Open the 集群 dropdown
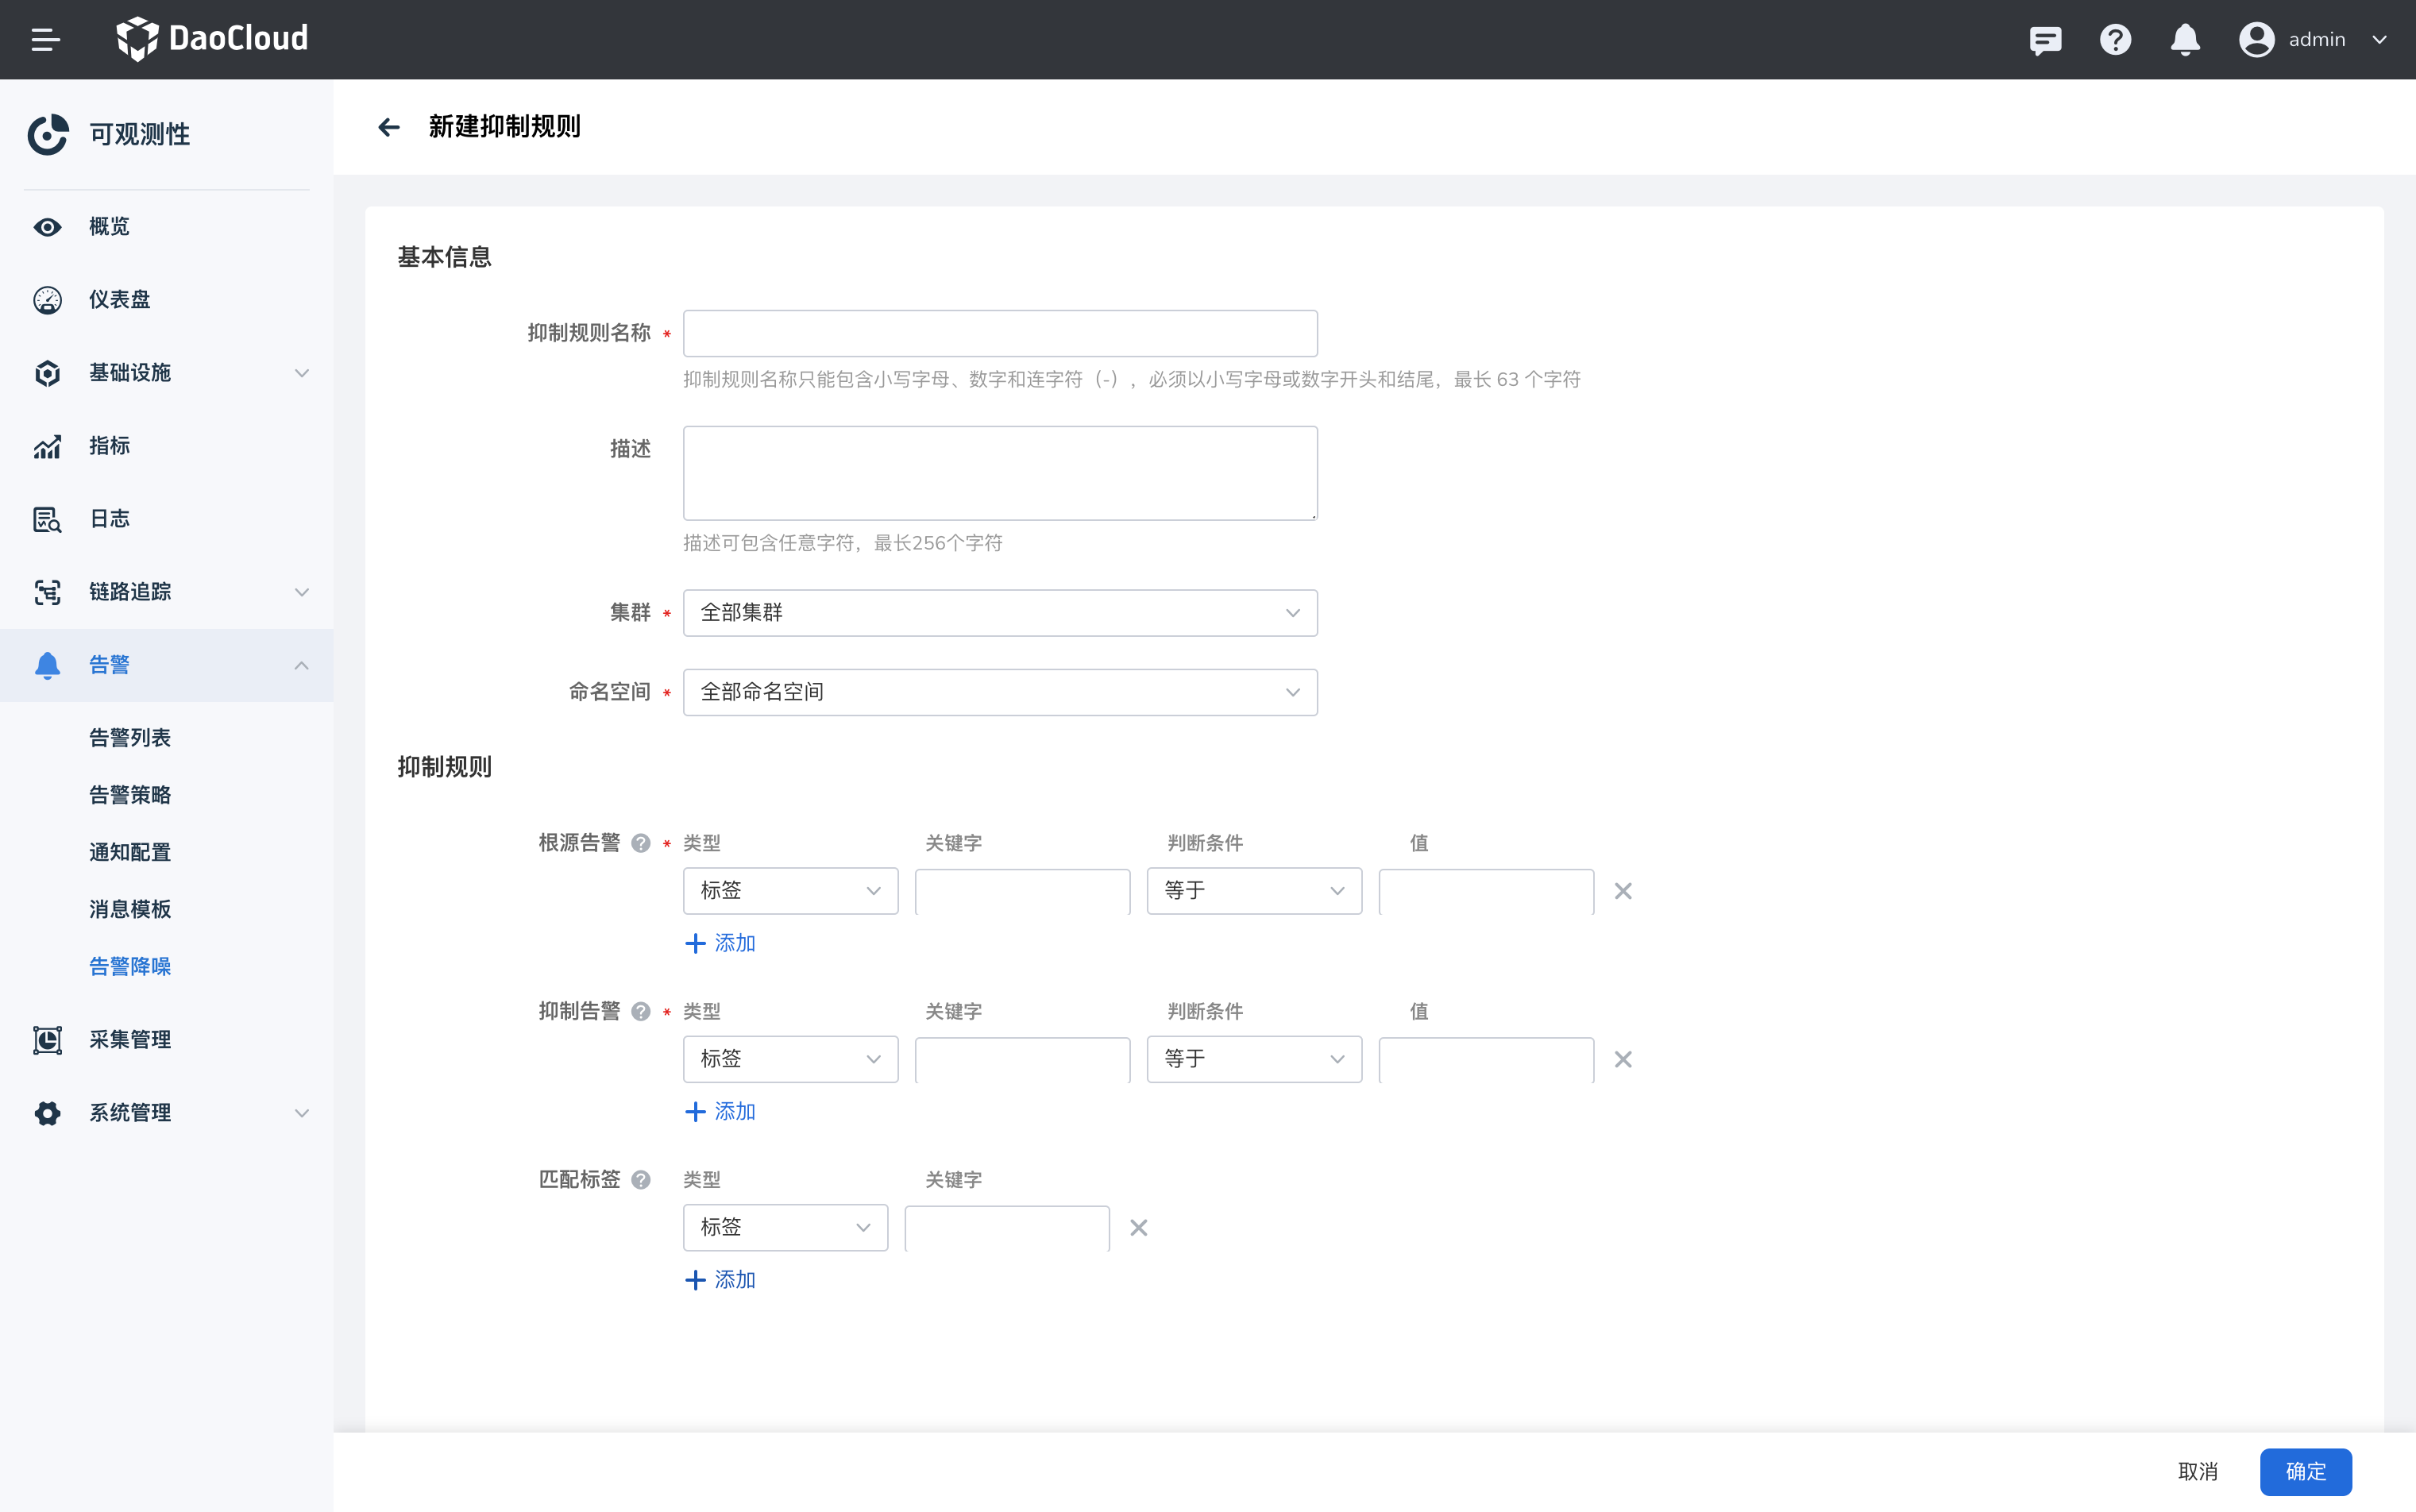 [999, 613]
